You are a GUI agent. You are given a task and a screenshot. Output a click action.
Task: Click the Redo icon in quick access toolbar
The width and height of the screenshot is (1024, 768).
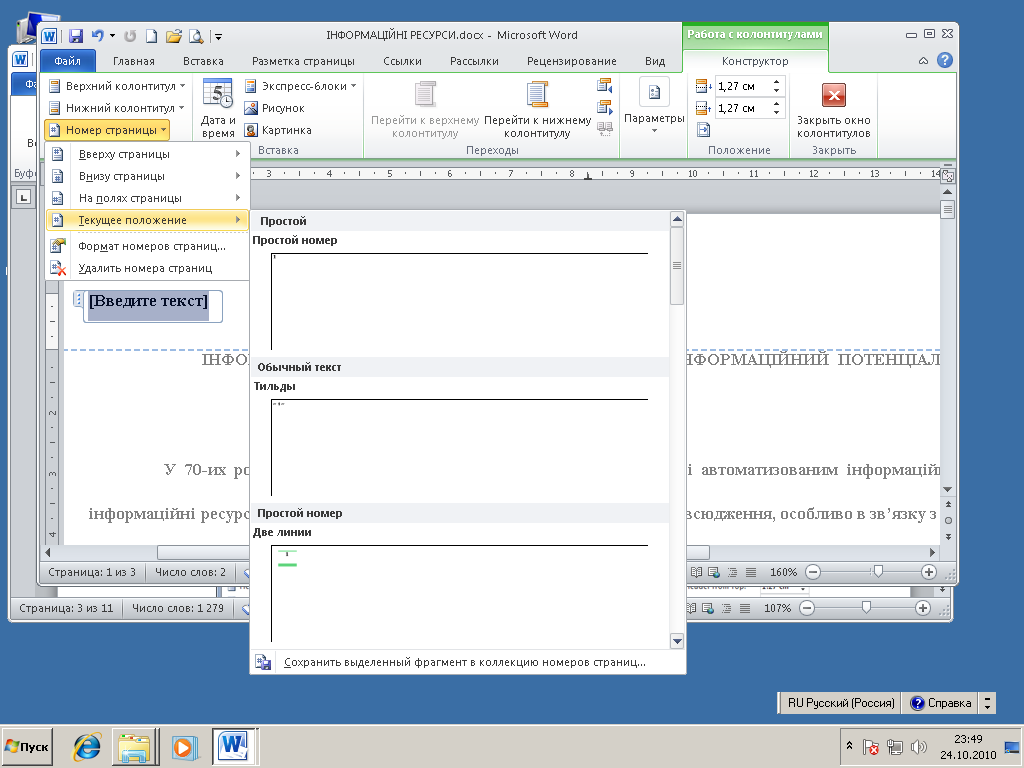130,36
